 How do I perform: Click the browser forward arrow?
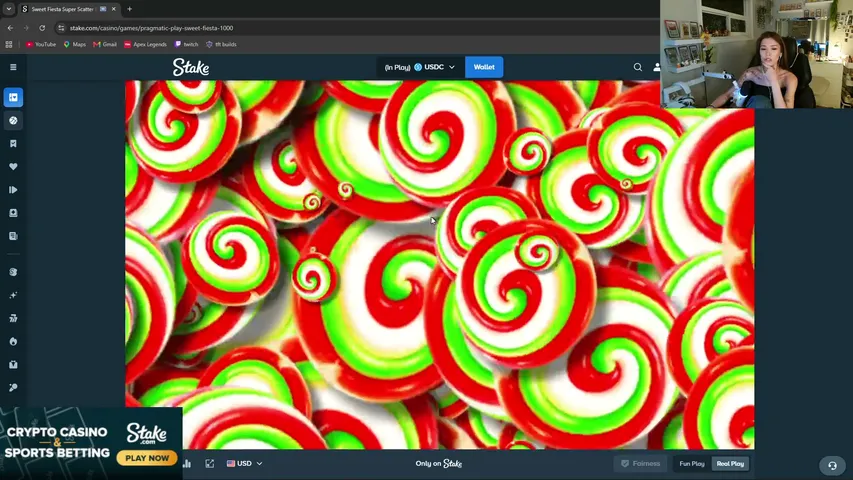pyautogui.click(x=26, y=28)
